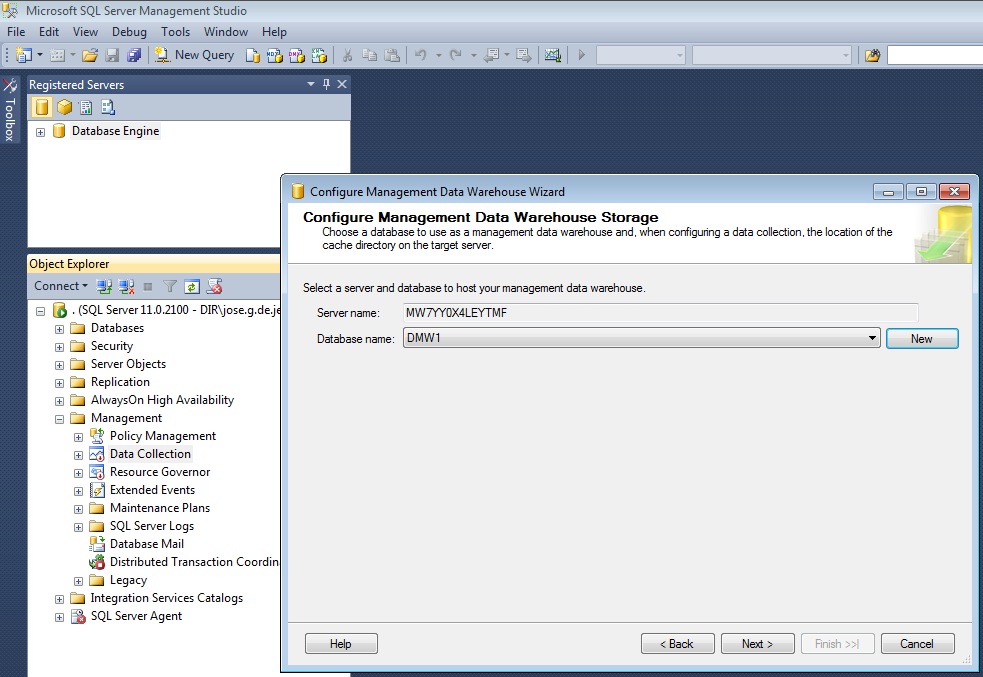
Task: Open the New Project dropdown arrow
Action: pos(39,55)
